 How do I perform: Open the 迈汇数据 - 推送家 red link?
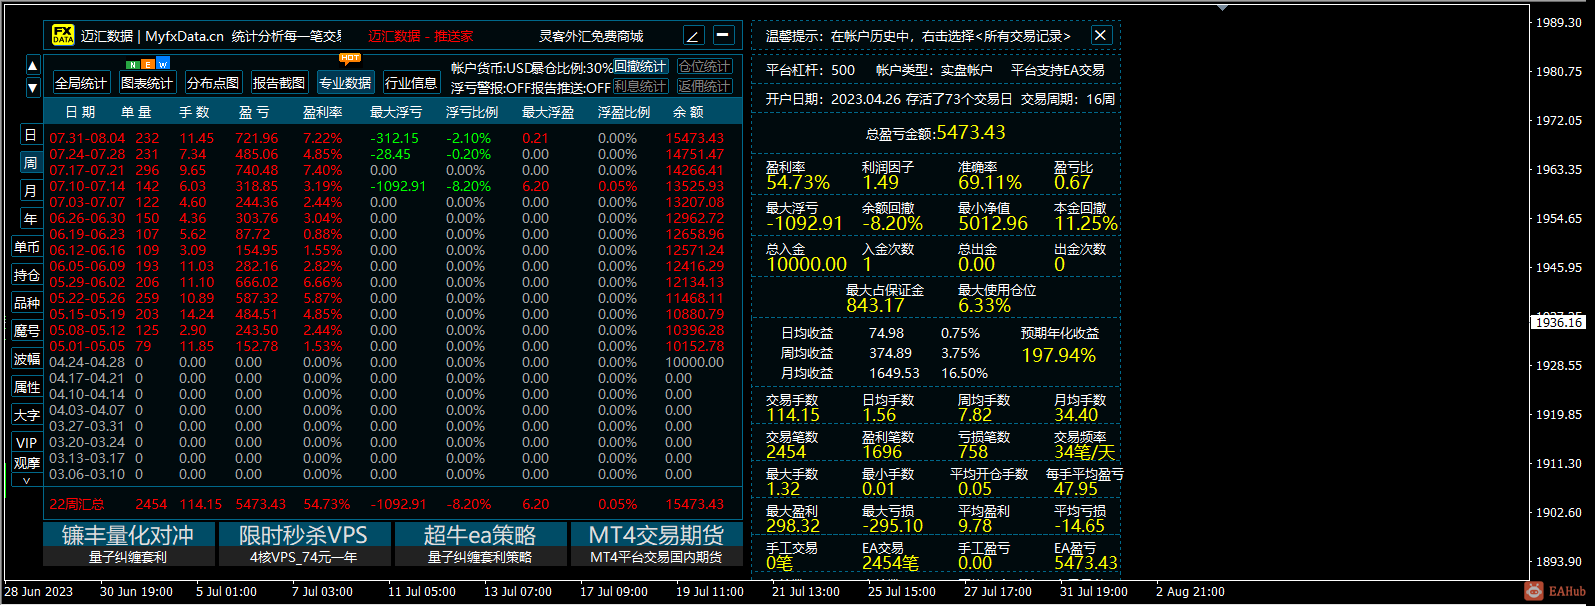(x=420, y=36)
